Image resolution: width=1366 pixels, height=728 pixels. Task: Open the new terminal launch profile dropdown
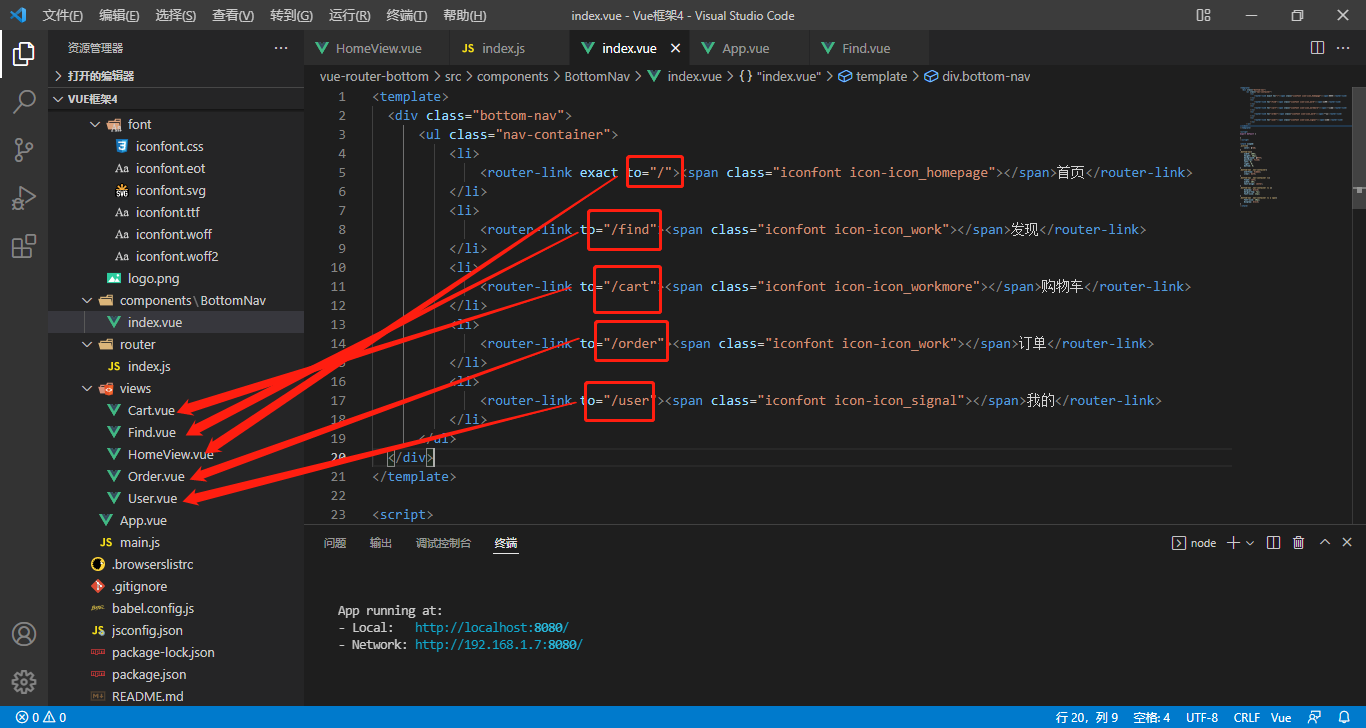(x=1250, y=543)
